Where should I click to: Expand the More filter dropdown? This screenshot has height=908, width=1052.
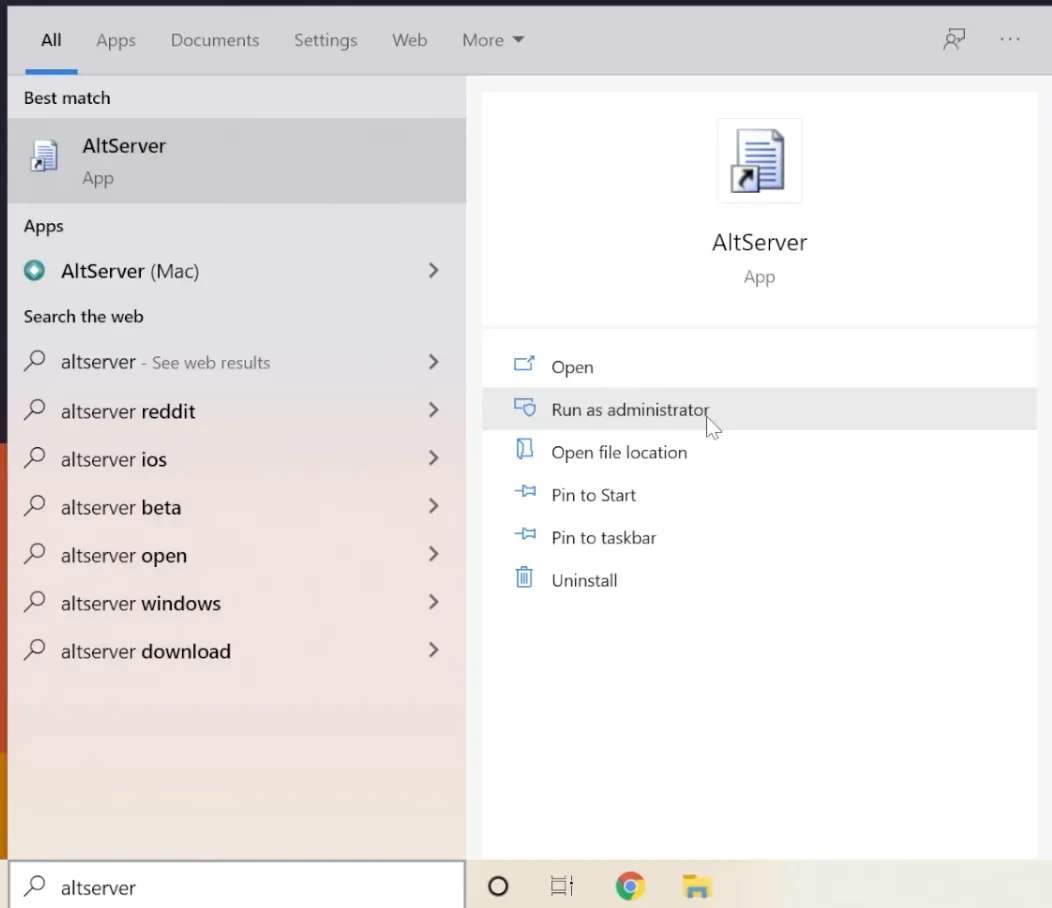click(492, 40)
